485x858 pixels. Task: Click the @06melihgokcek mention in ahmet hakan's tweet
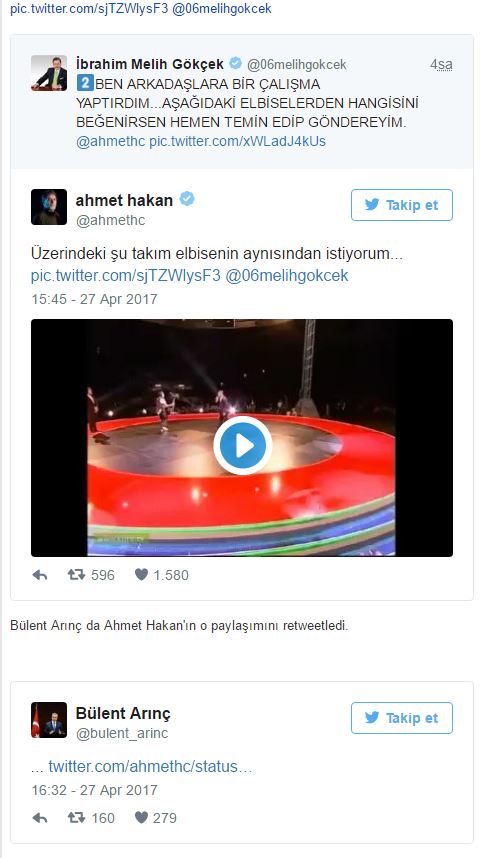(287, 275)
